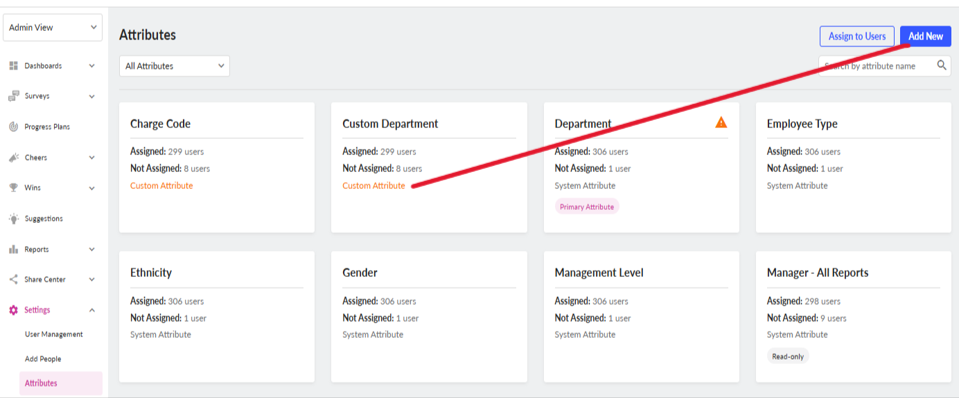The width and height of the screenshot is (959, 398).
Task: Click the Wins trophy icon
Action: [13, 188]
